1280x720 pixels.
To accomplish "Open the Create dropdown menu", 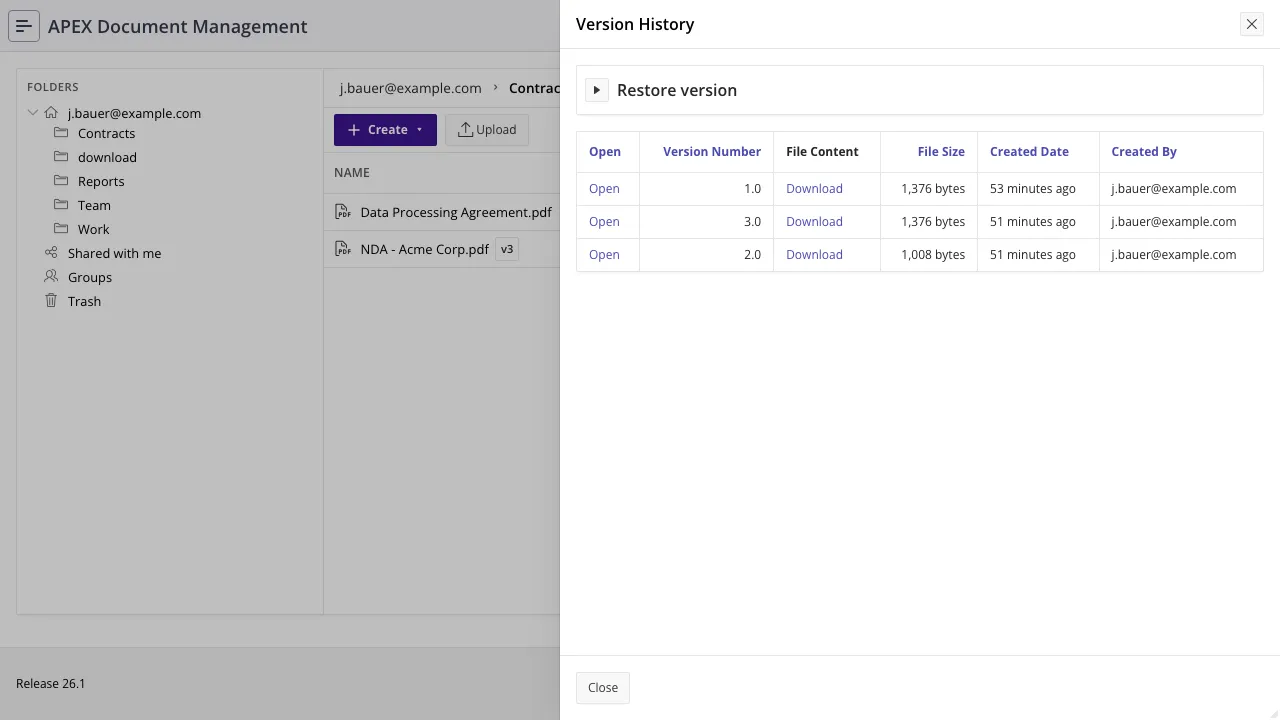I will [x=385, y=130].
